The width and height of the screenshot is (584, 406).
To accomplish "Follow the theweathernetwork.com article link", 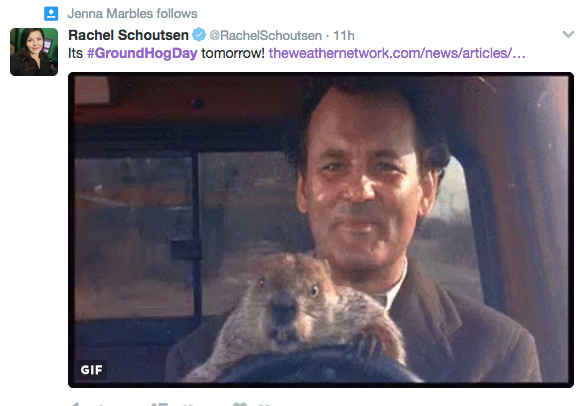I will [397, 53].
